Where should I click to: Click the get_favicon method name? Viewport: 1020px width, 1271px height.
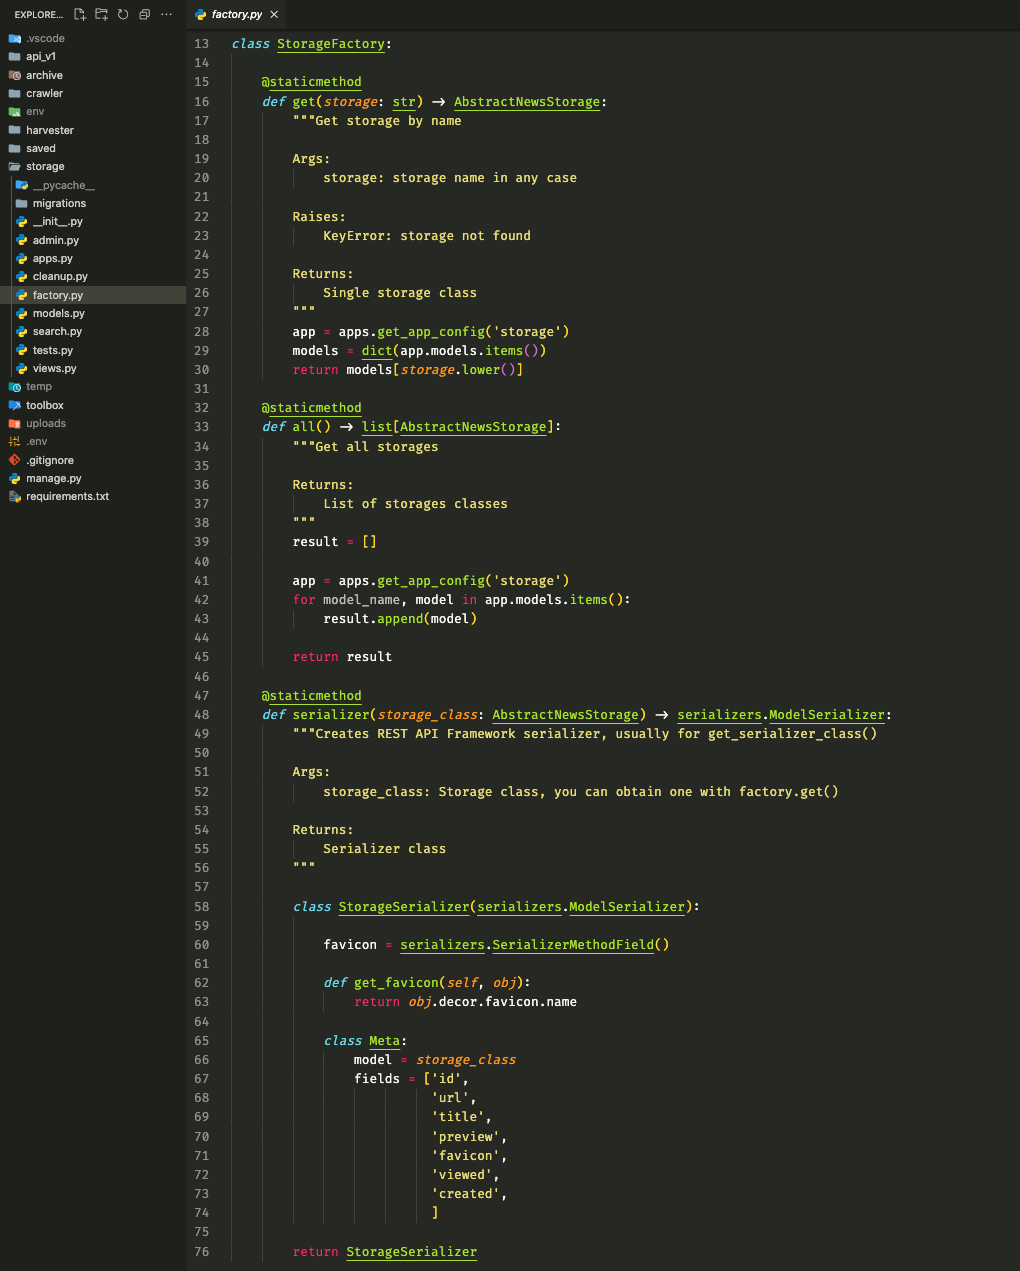396,983
